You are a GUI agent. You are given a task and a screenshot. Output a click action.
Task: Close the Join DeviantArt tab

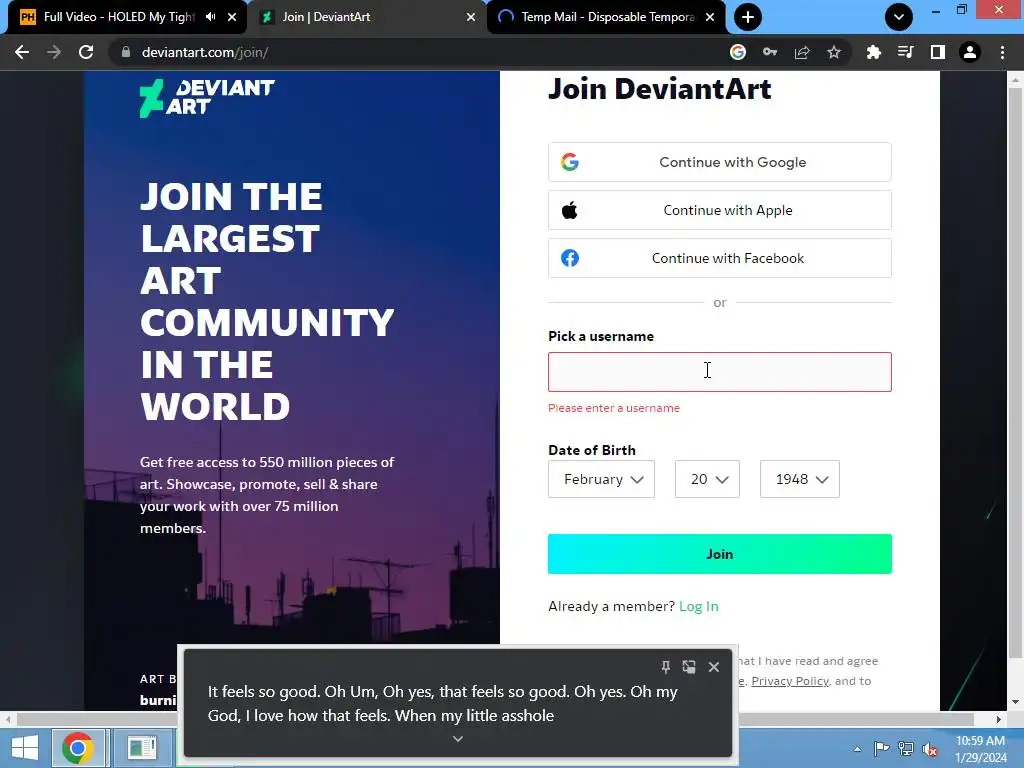471,17
